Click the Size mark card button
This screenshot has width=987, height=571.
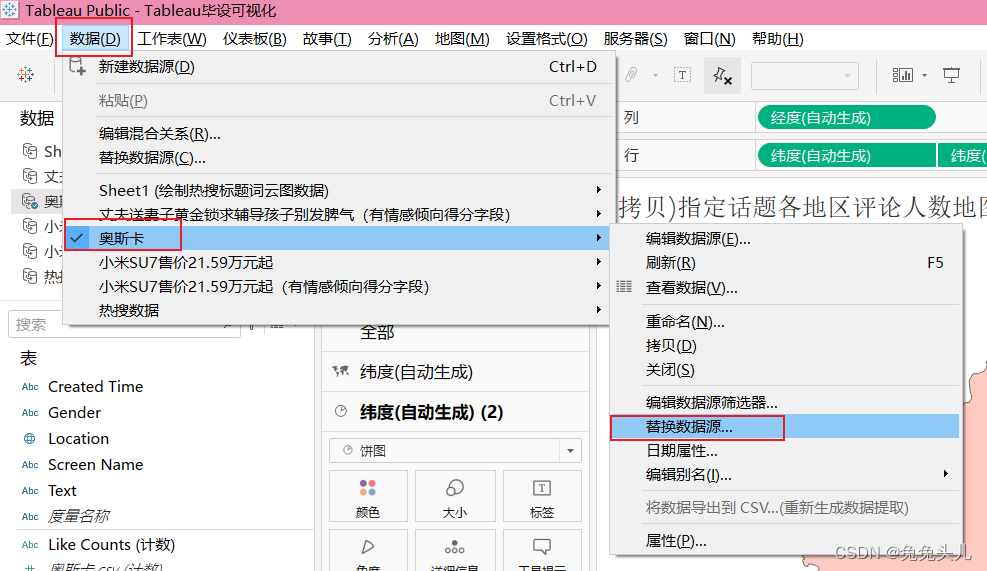click(x=455, y=497)
